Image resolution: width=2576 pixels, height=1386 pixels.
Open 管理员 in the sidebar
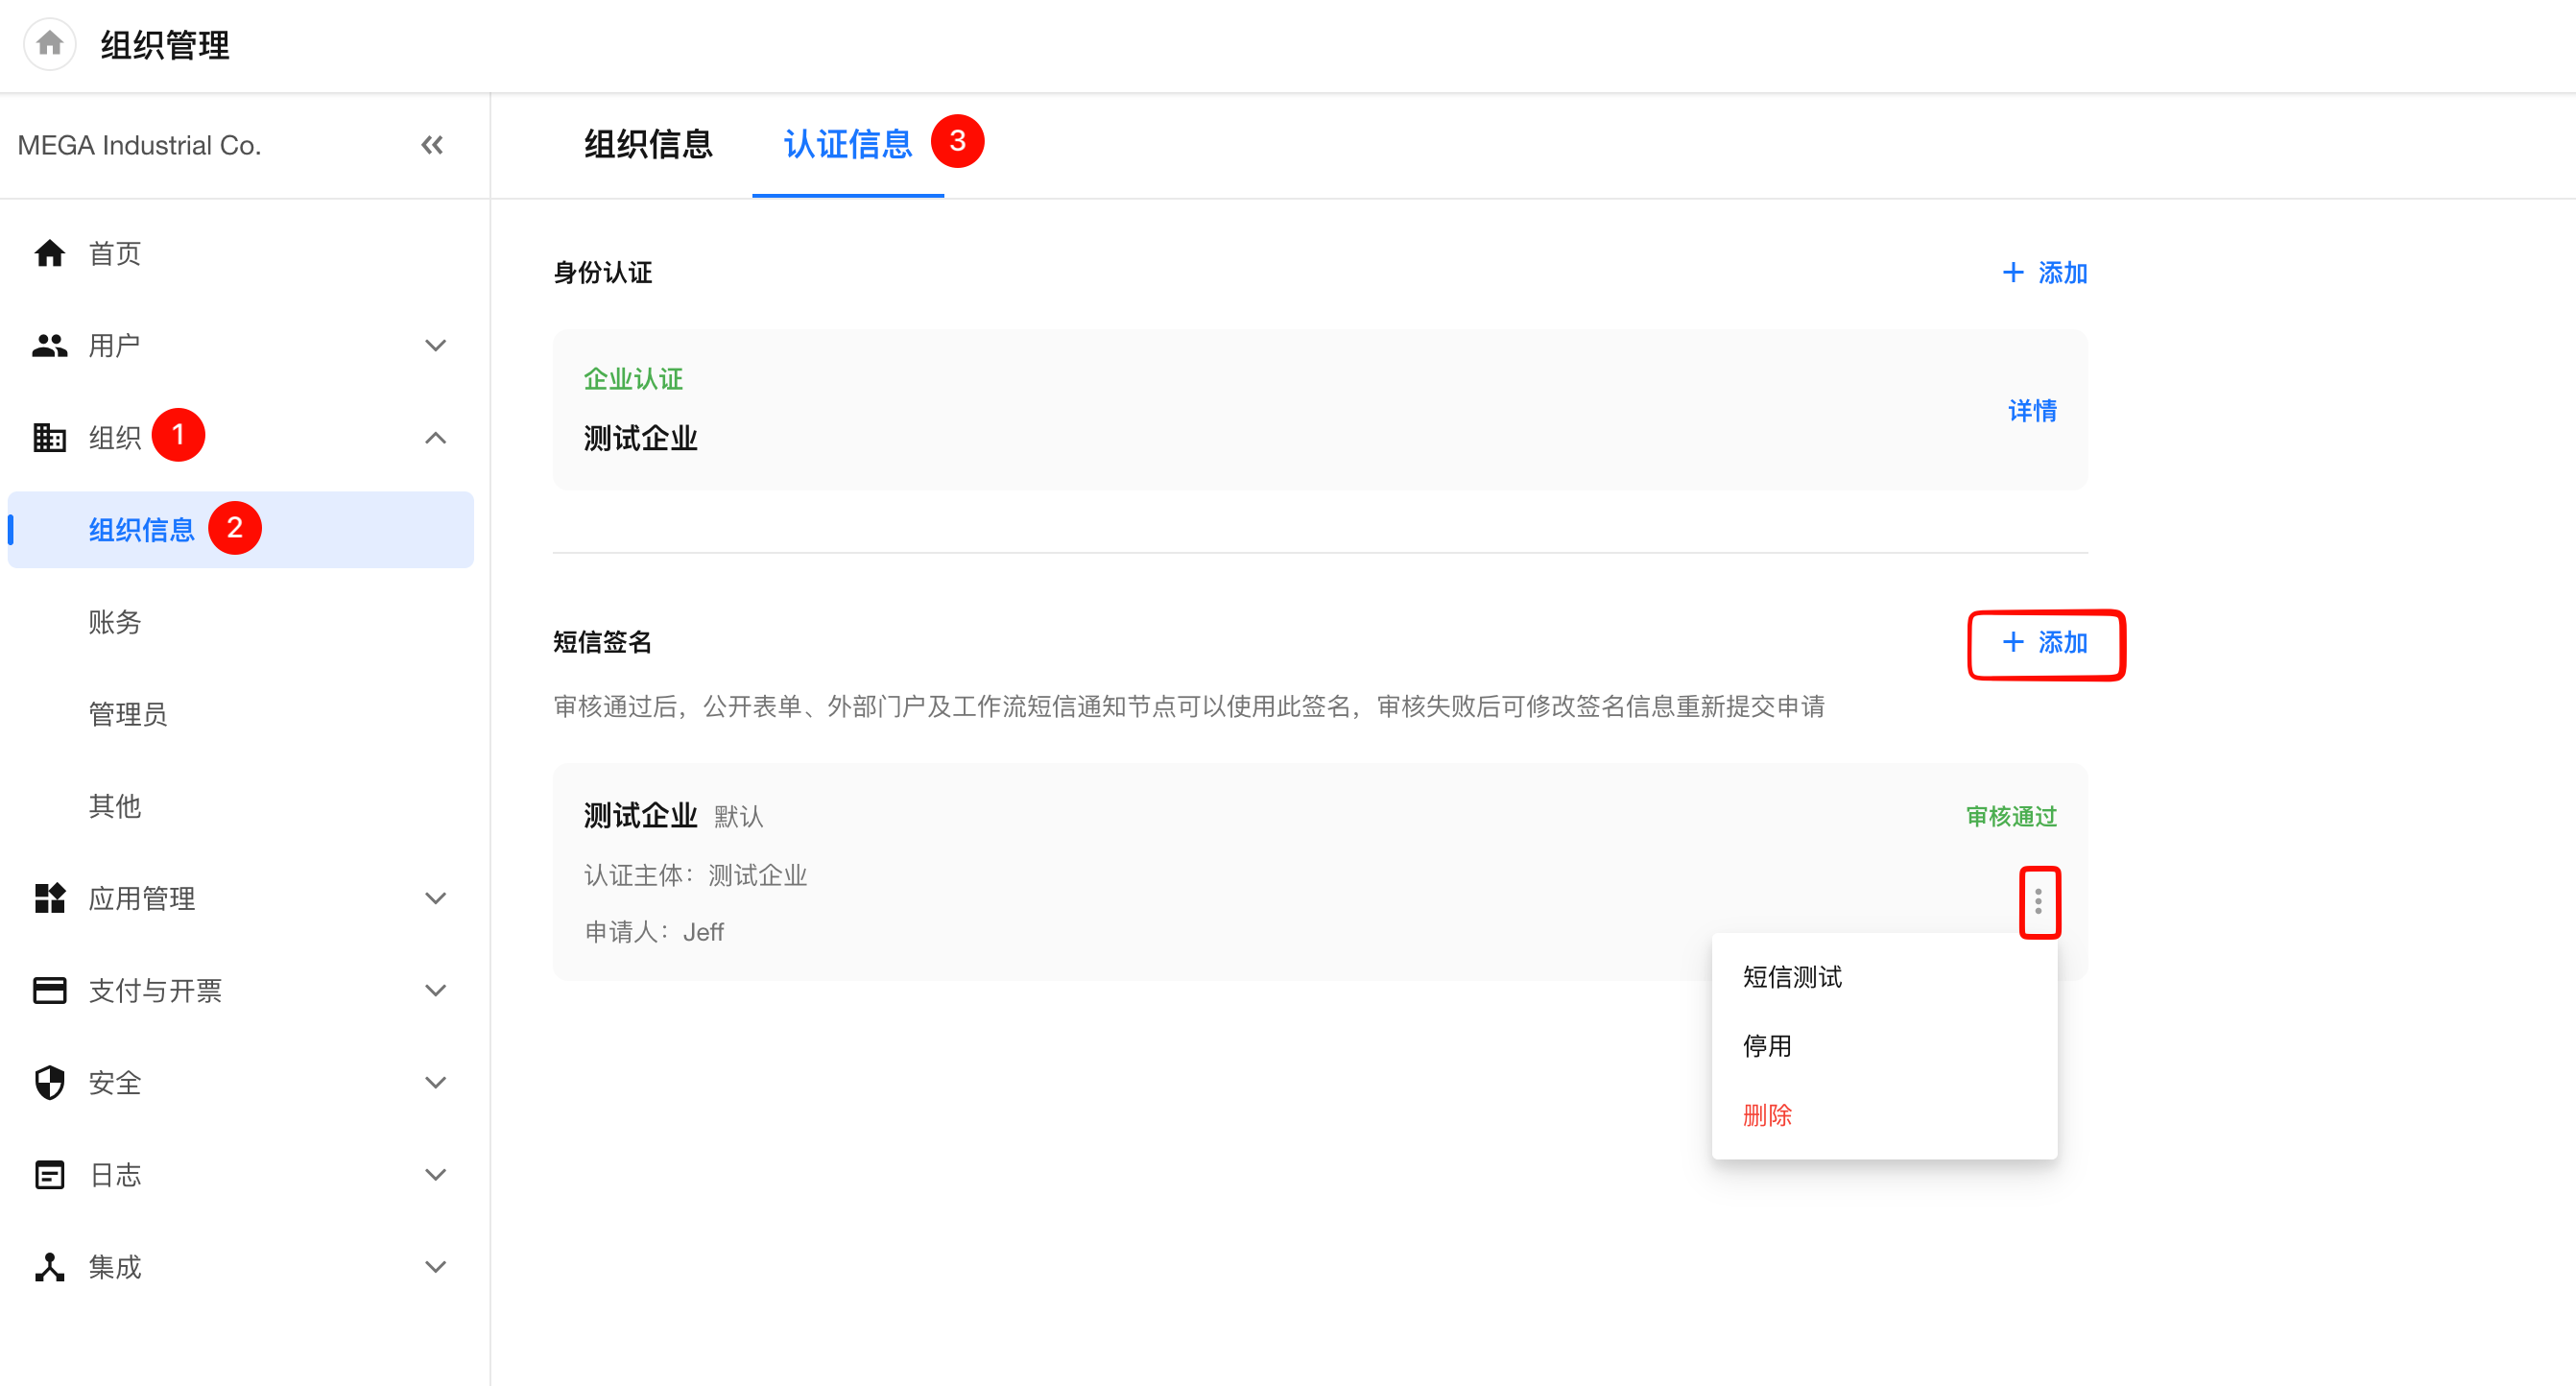[128, 714]
